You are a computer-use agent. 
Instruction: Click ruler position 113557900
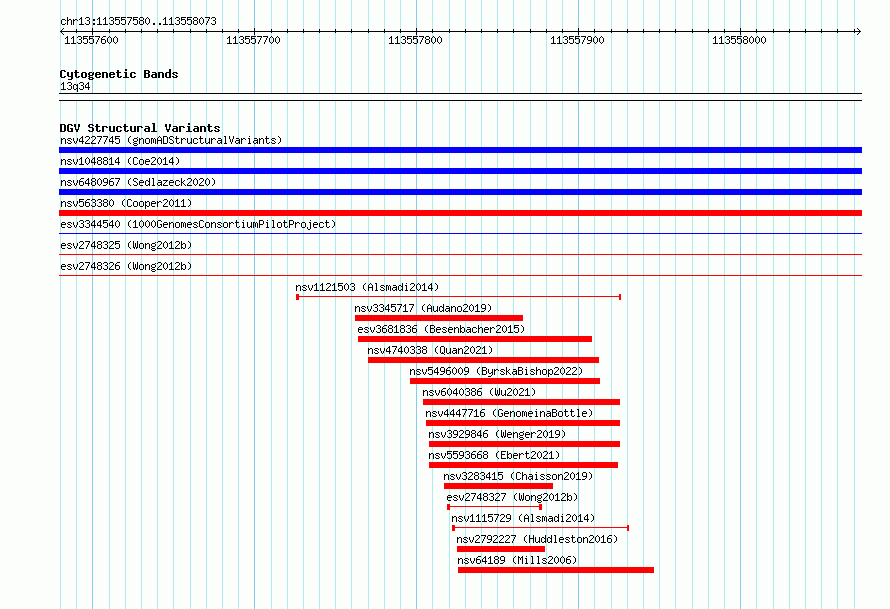click(x=577, y=40)
